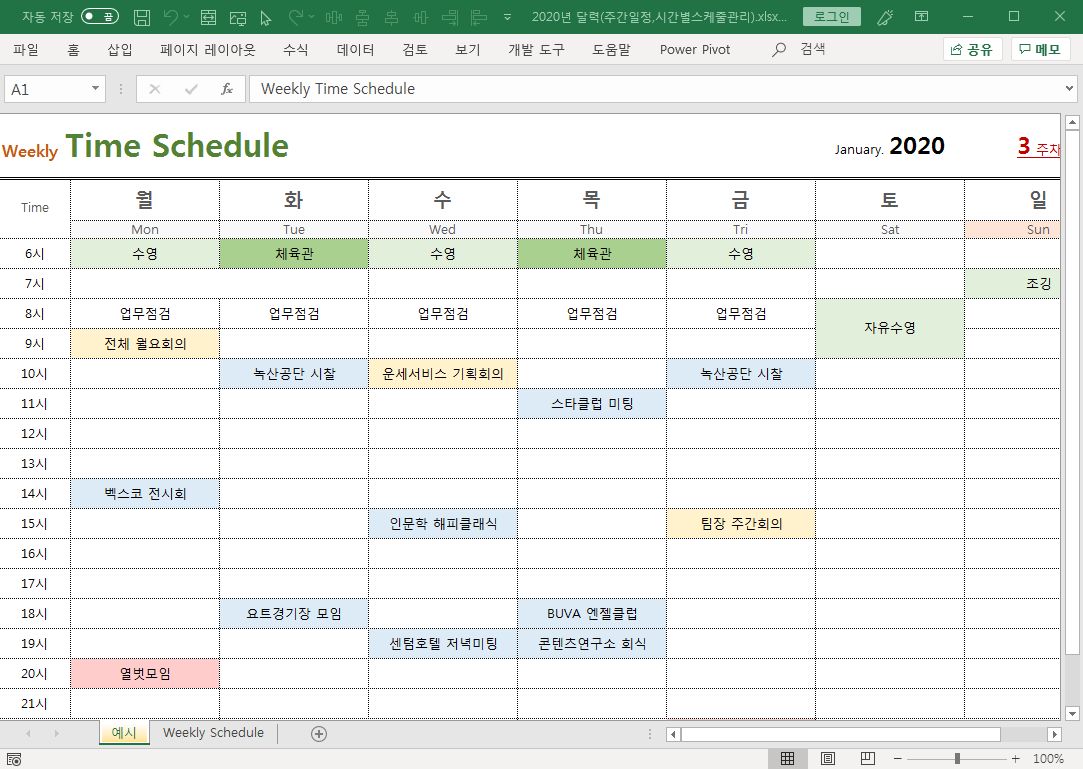This screenshot has width=1083, height=769.
Task: Click the horizontal scrollbar left arrow
Action: (x=673, y=734)
